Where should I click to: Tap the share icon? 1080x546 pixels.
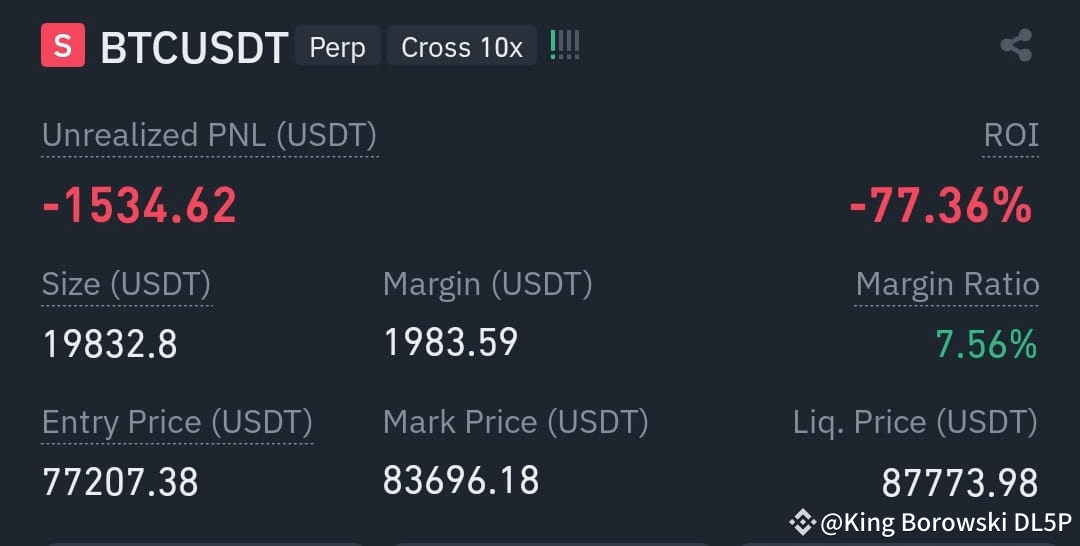1016,46
